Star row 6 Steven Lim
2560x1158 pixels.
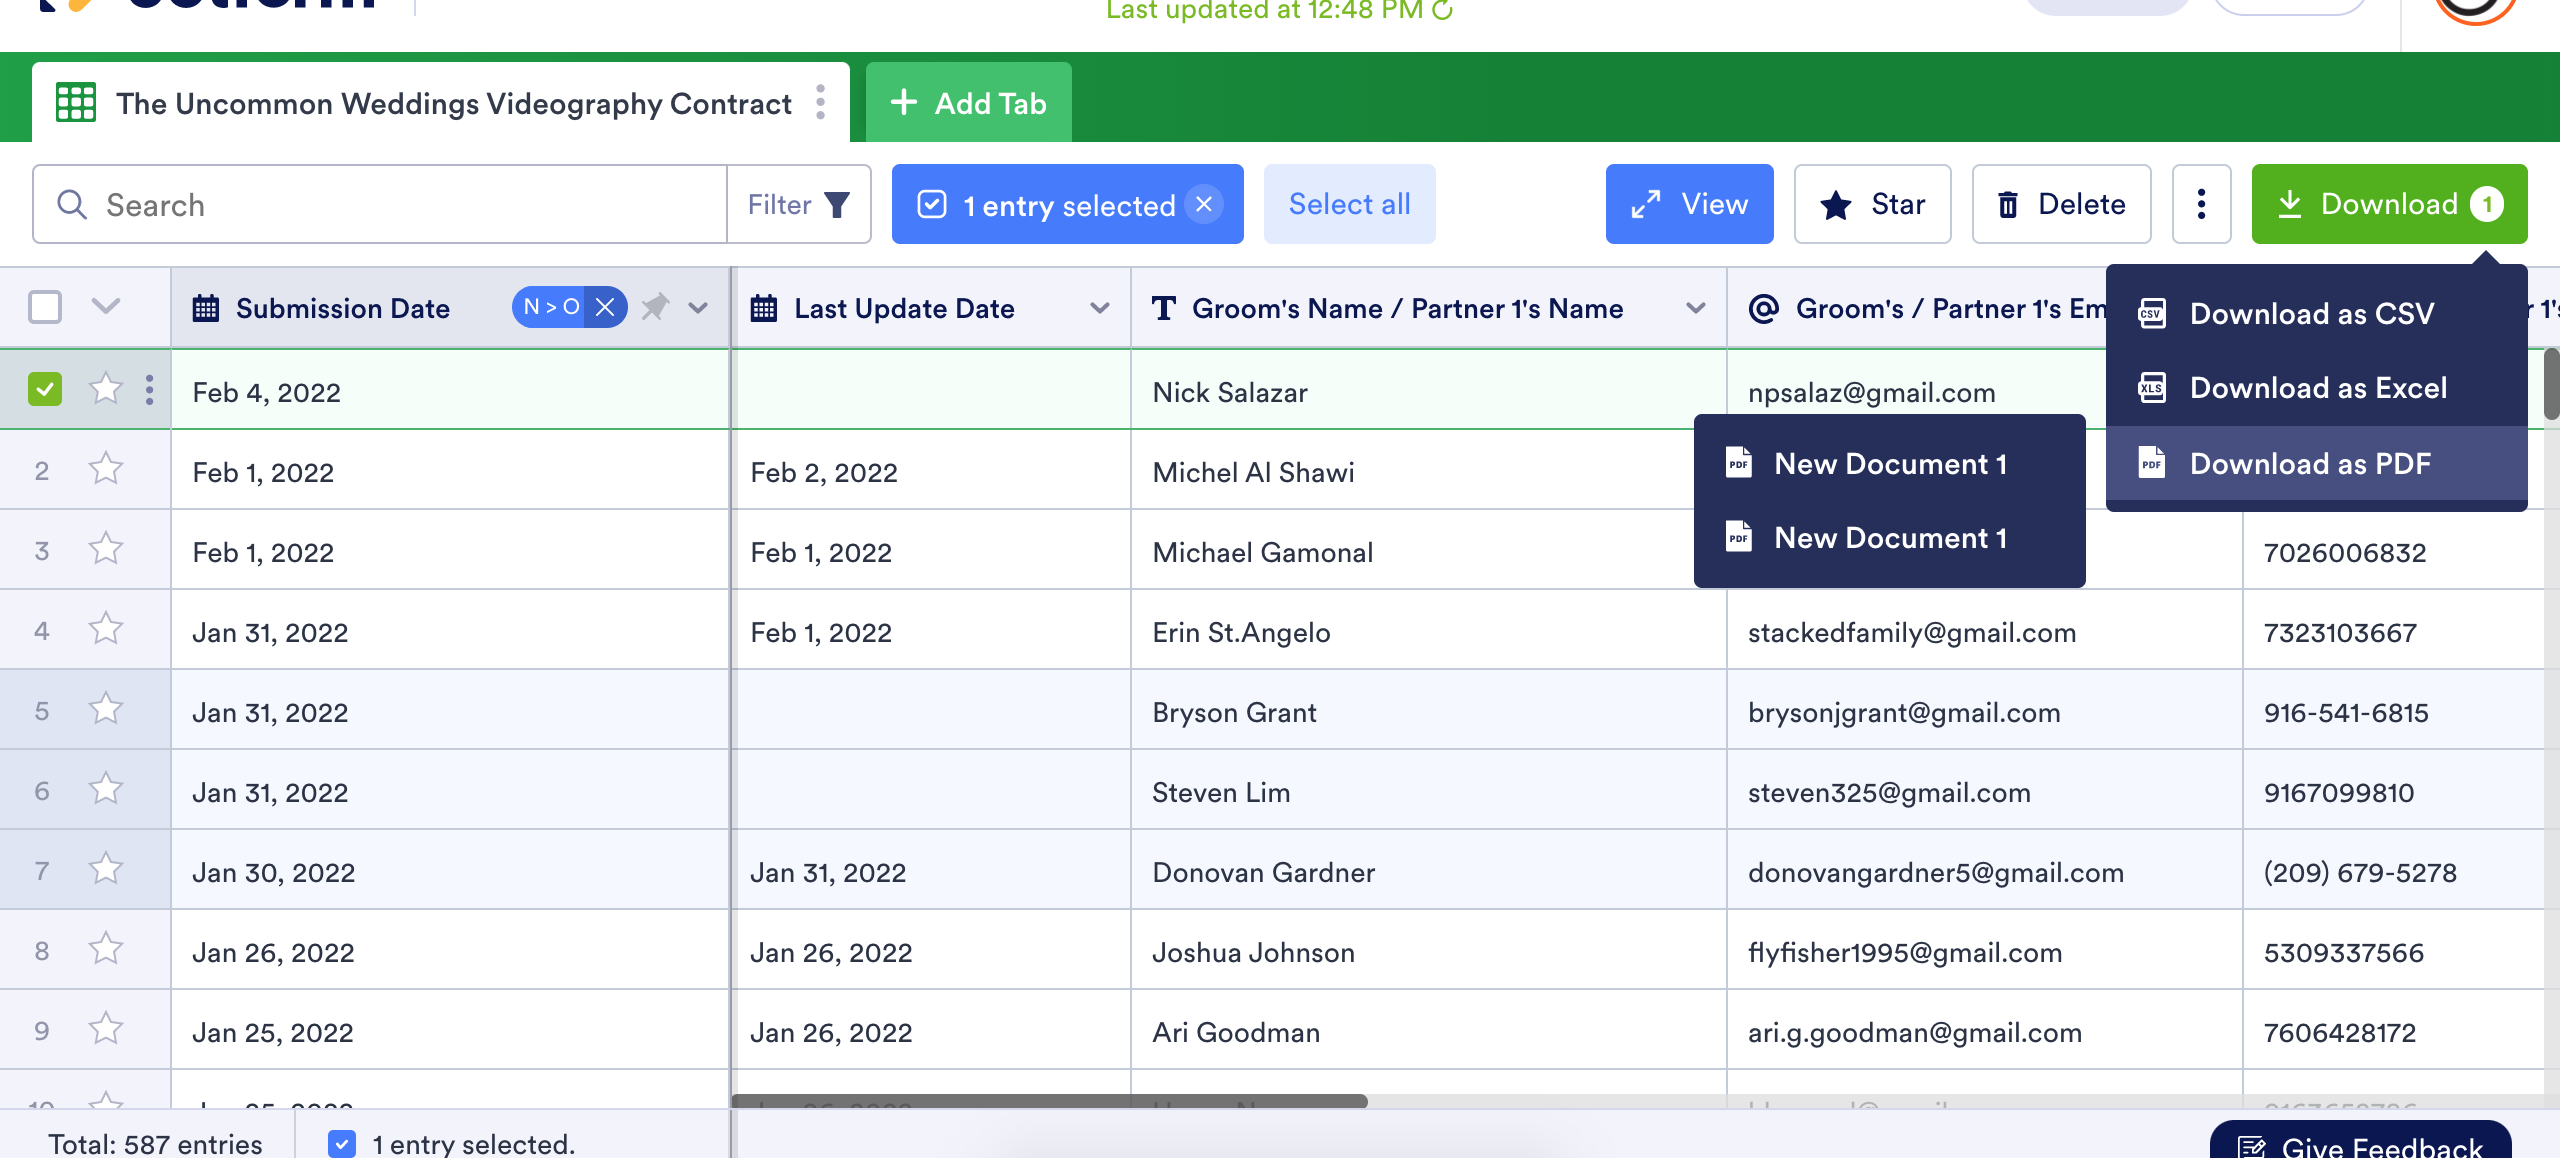click(x=105, y=788)
